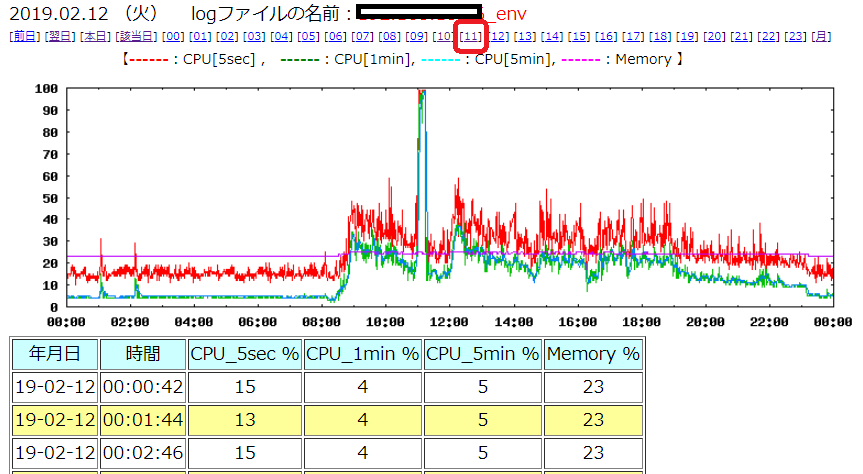This screenshot has width=863, height=474.
Task: Click the Memory legend label
Action: 643,59
